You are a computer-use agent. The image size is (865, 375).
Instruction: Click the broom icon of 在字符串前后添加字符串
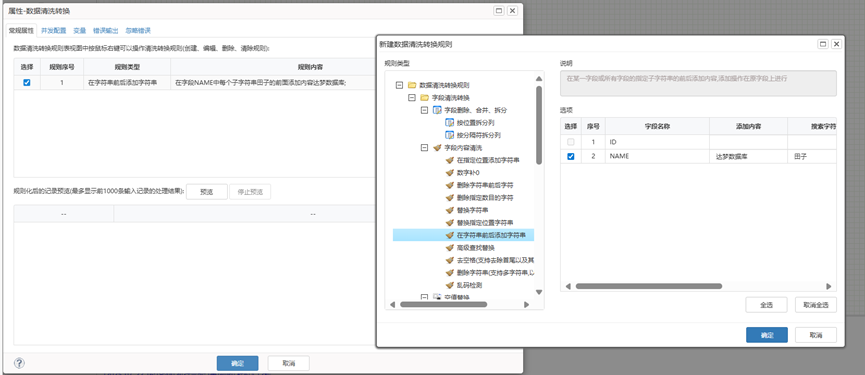tap(449, 235)
